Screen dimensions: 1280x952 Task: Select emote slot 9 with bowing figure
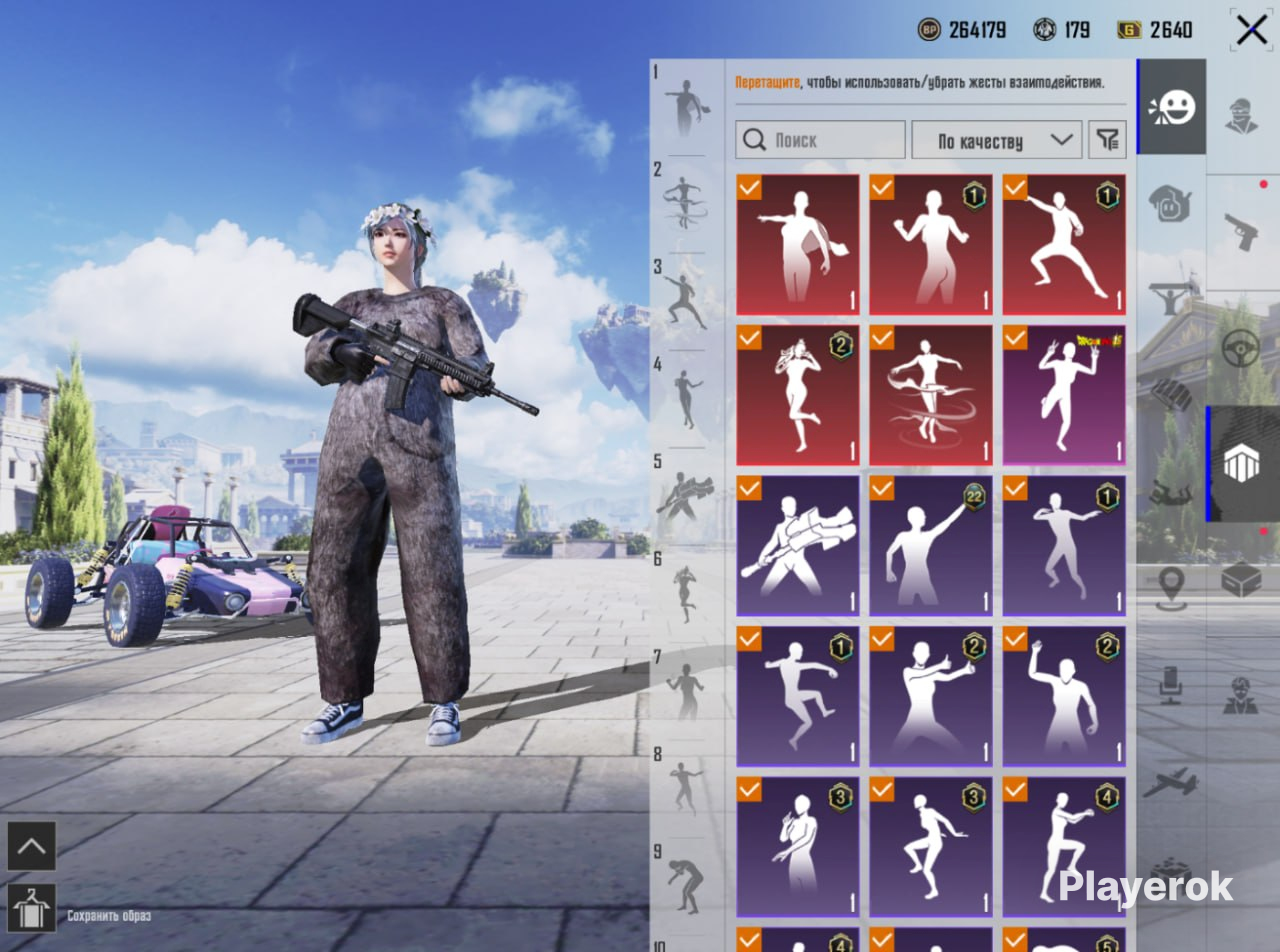(x=687, y=885)
